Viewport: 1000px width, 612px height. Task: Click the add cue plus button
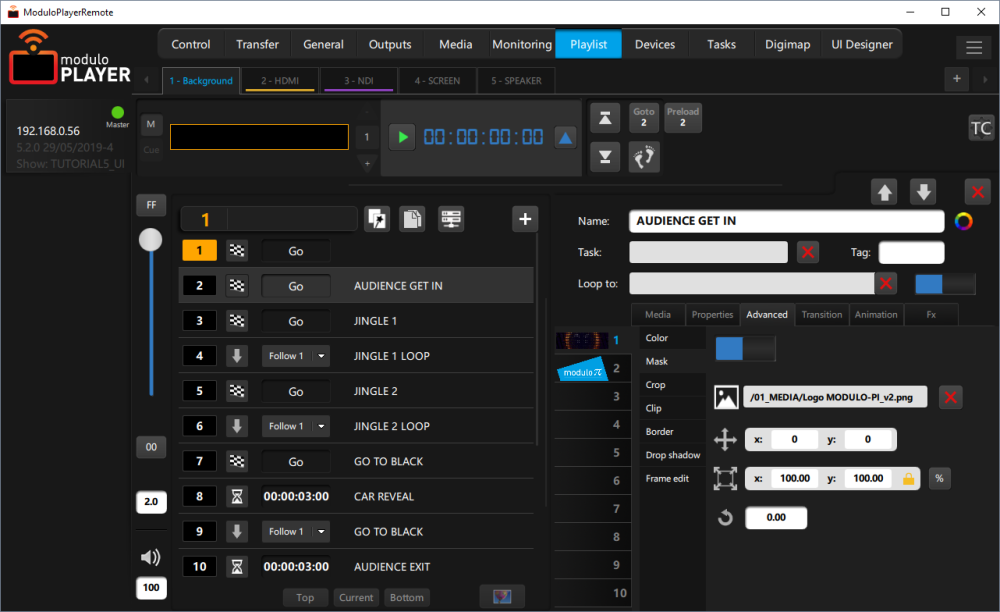tap(524, 219)
